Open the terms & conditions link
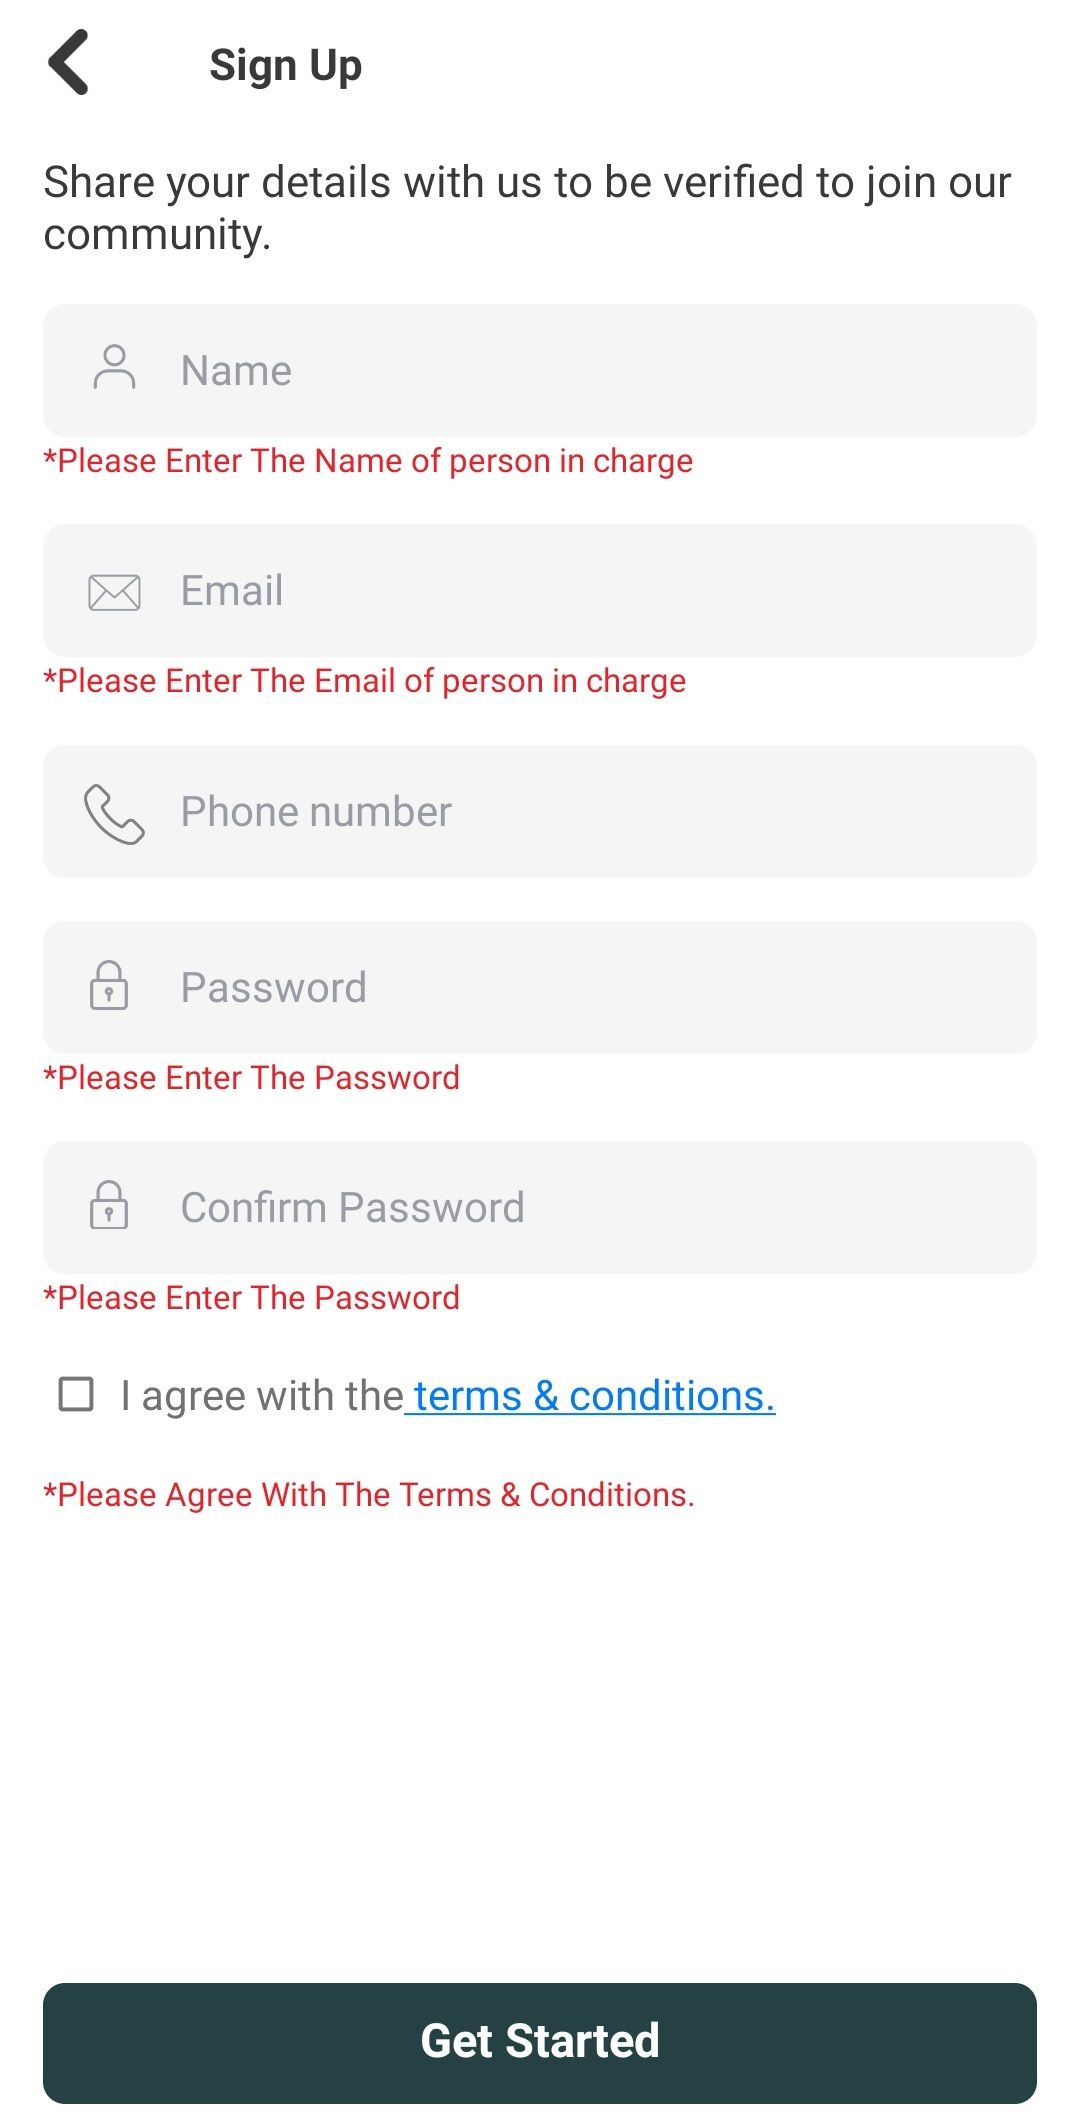The image size is (1080, 2122). pos(593,1396)
